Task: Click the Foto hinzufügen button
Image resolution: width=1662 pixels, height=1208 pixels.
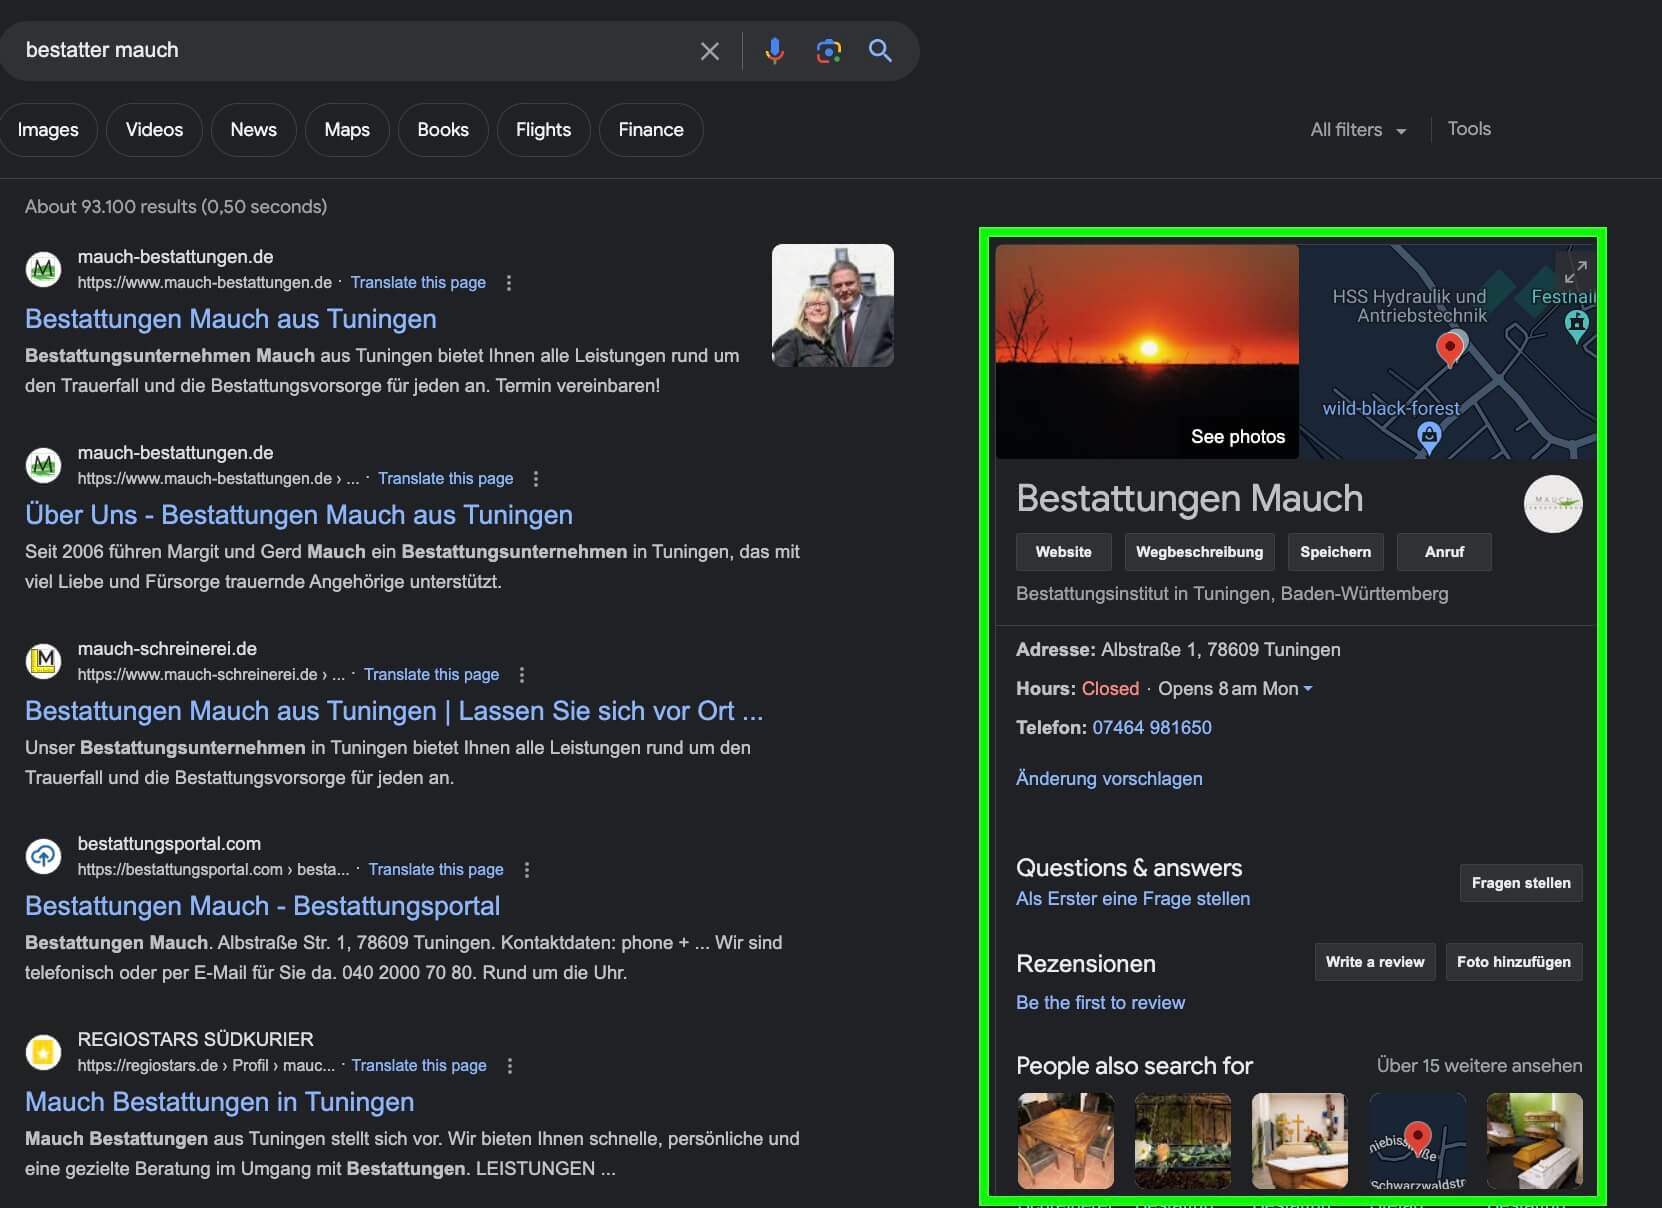Action: [1514, 962]
